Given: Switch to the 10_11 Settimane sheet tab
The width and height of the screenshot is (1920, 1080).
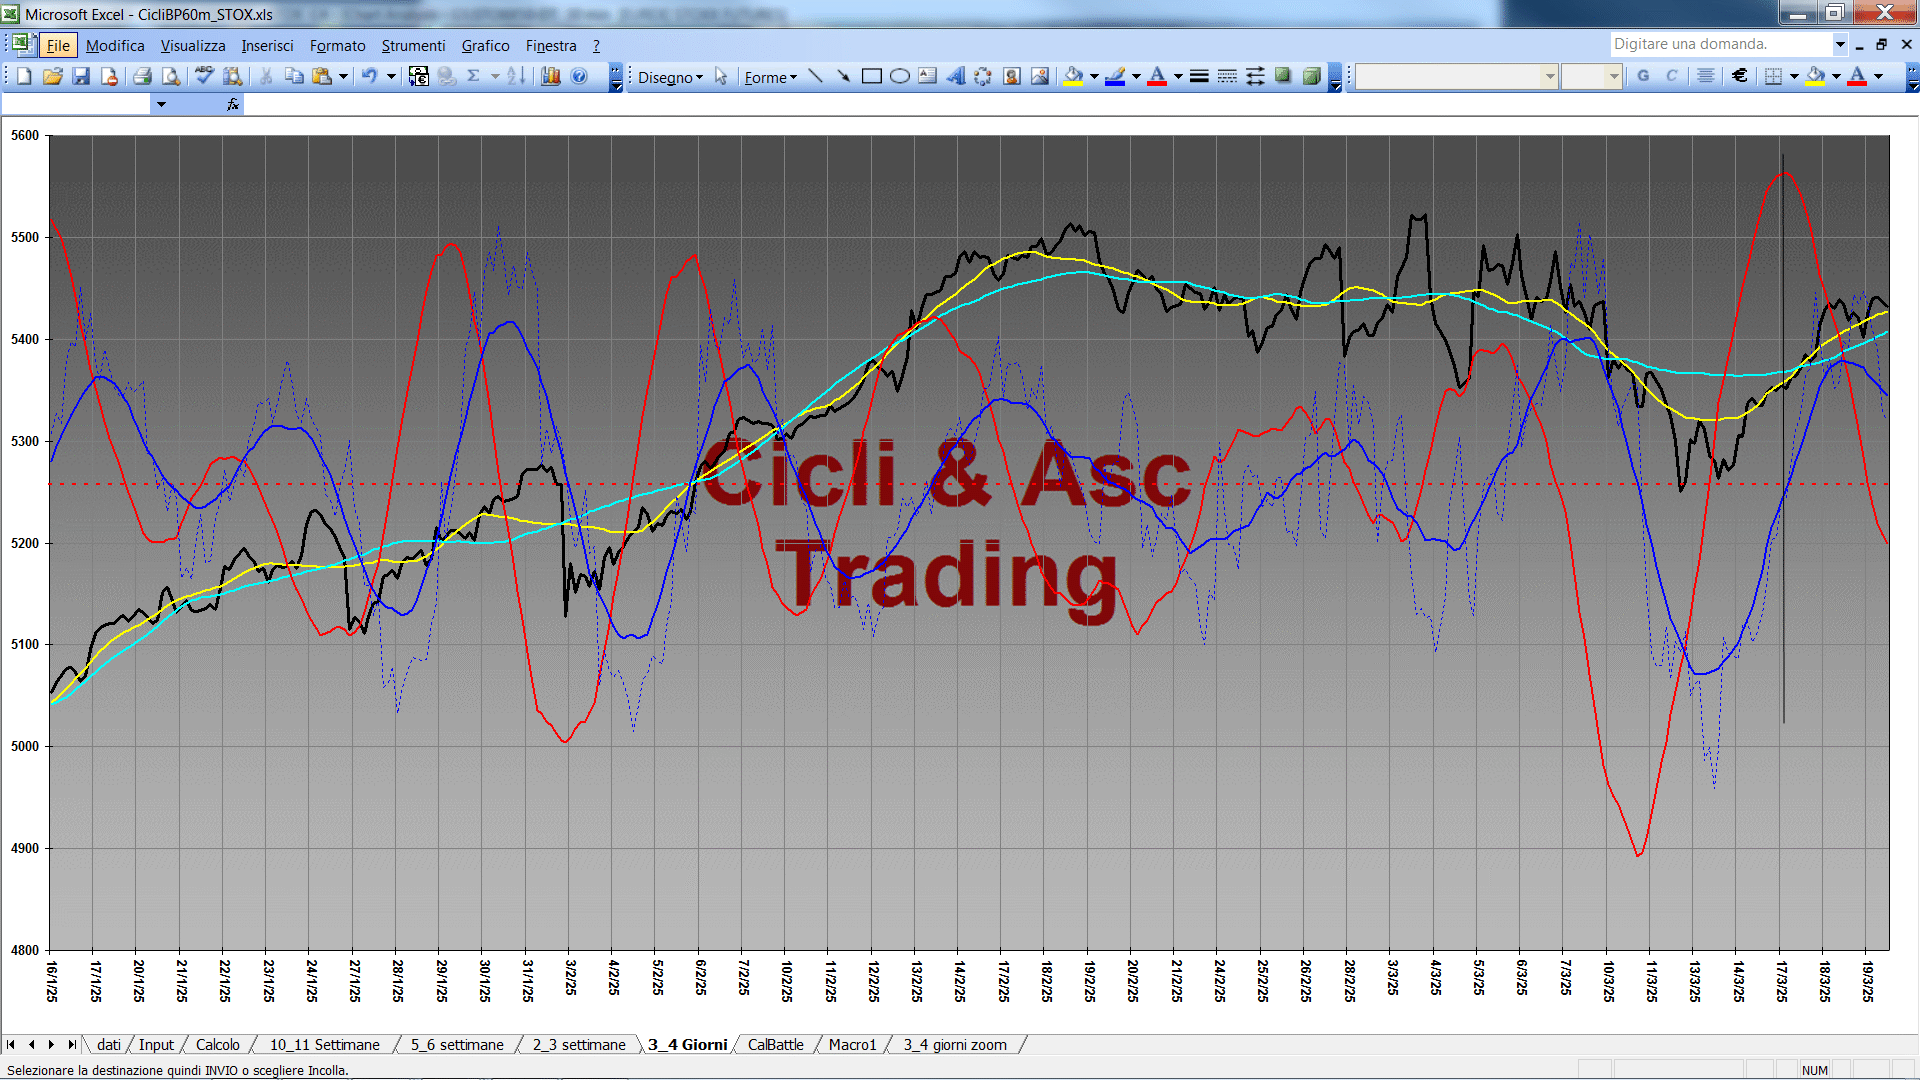Looking at the screenshot, I should pos(324,1044).
